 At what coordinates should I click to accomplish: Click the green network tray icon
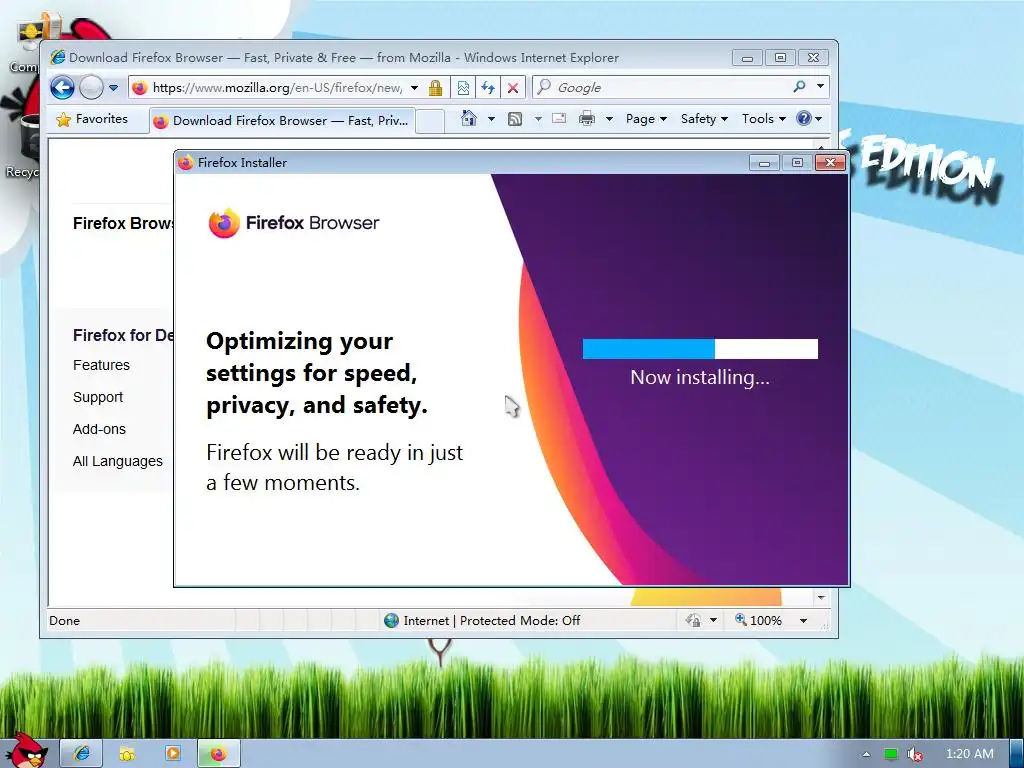pyautogui.click(x=891, y=754)
